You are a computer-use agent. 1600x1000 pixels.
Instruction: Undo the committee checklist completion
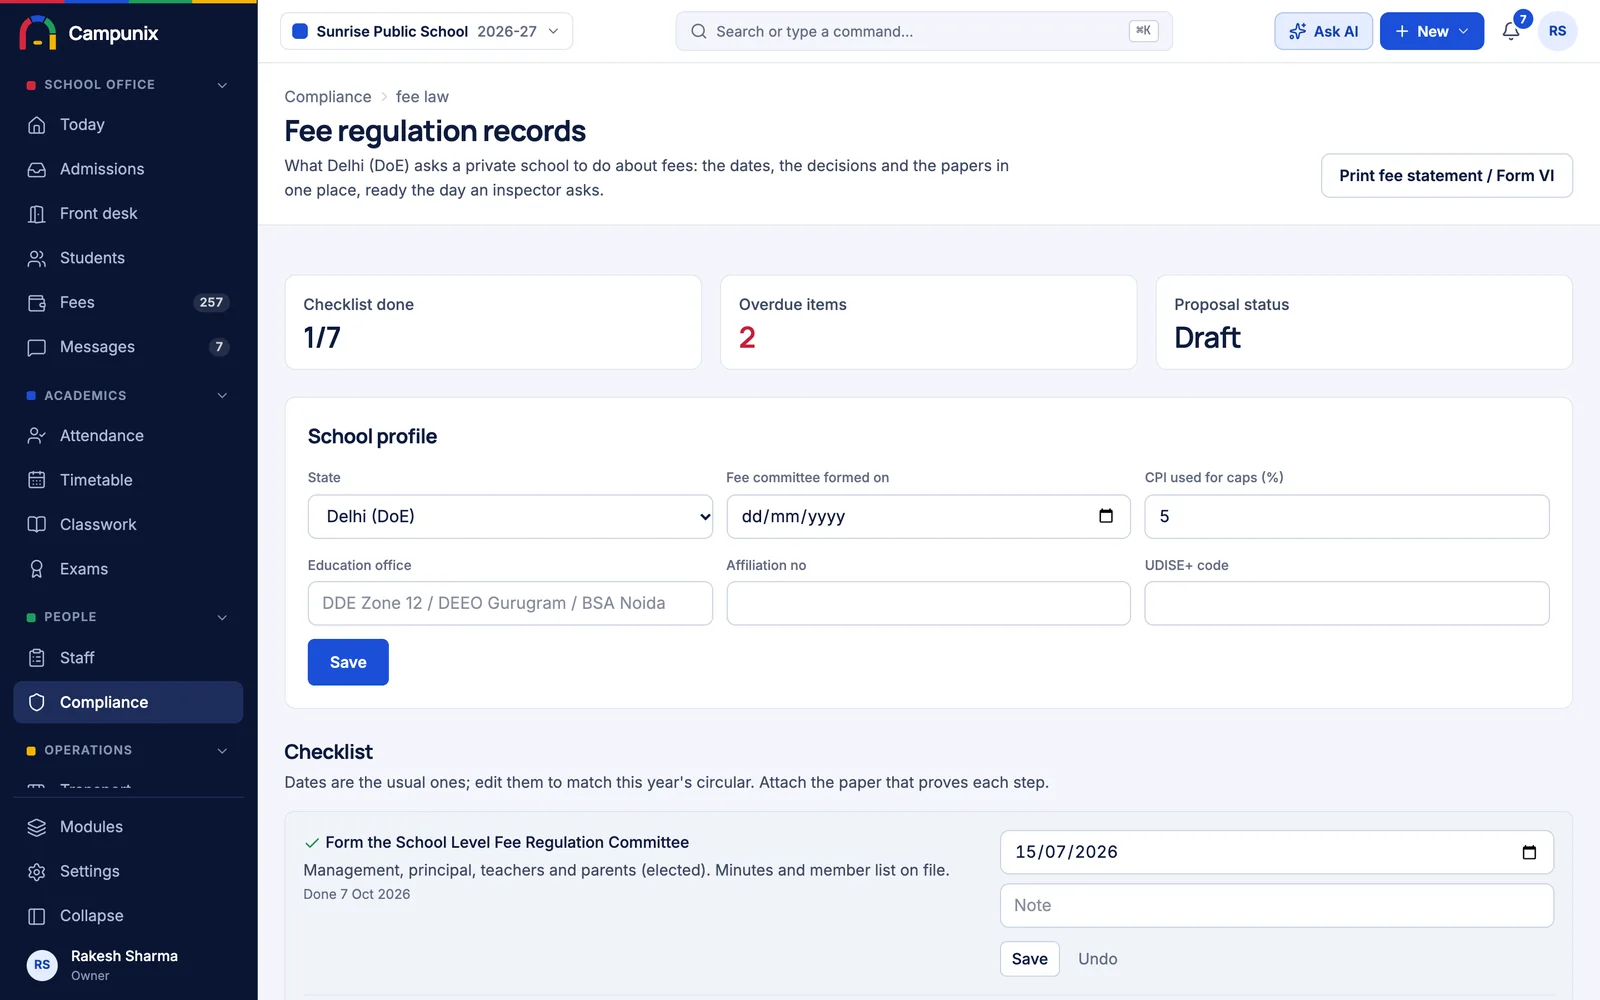click(1097, 959)
